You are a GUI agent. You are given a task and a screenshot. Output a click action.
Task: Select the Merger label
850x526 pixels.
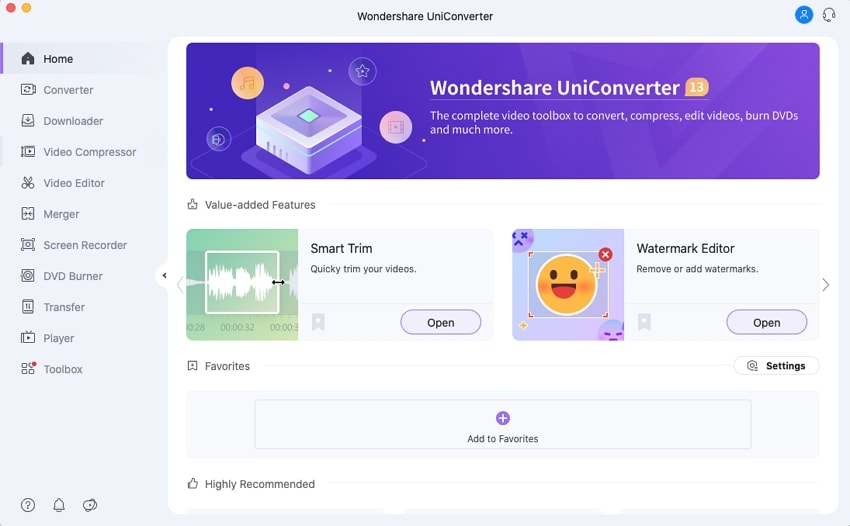pyautogui.click(x=61, y=214)
